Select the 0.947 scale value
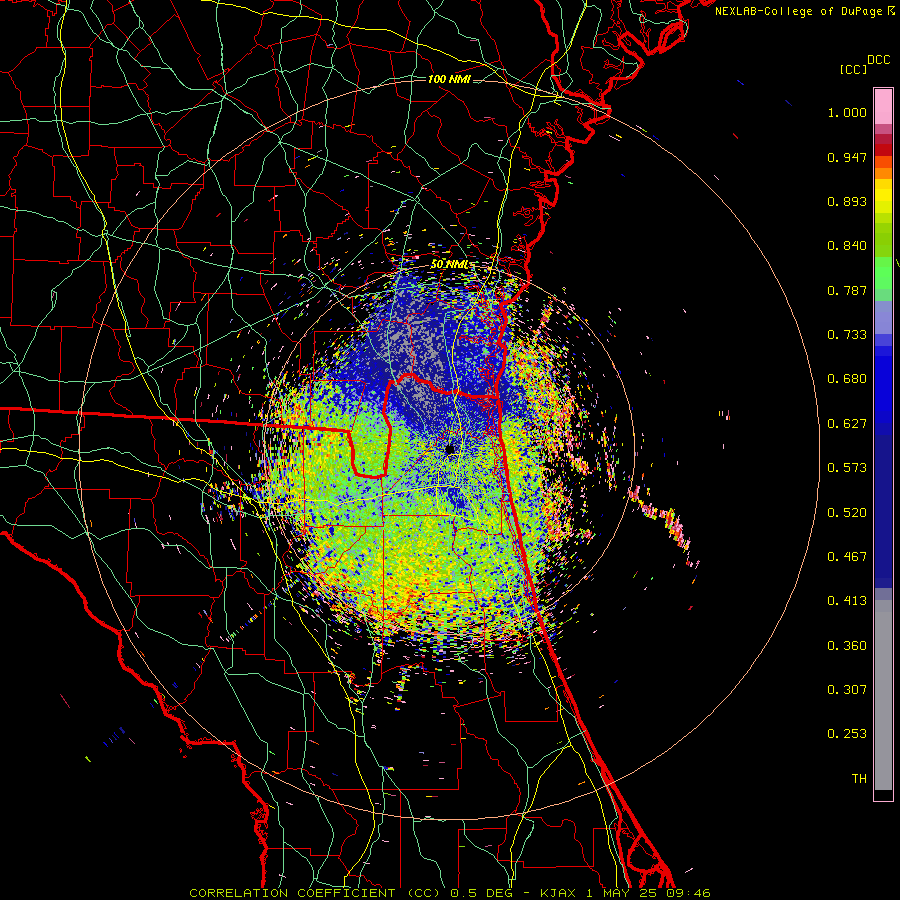The image size is (900, 900). pyautogui.click(x=847, y=157)
